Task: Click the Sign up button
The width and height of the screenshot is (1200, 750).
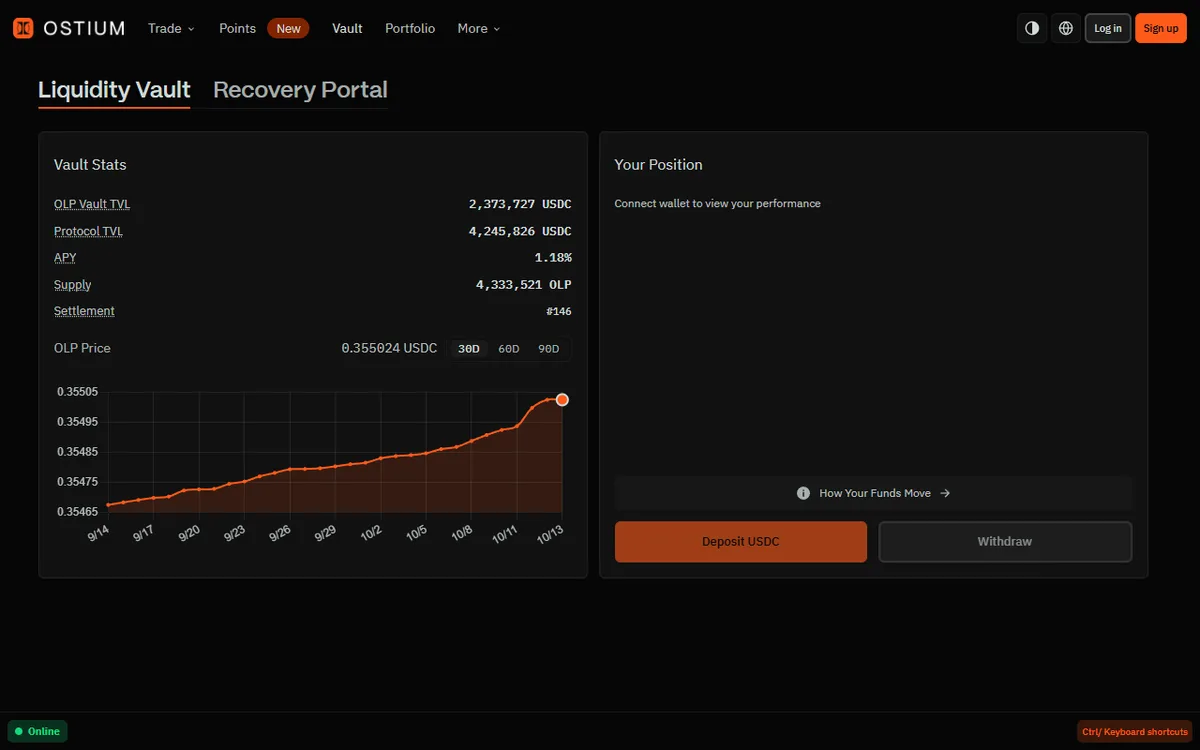Action: click(x=1161, y=28)
